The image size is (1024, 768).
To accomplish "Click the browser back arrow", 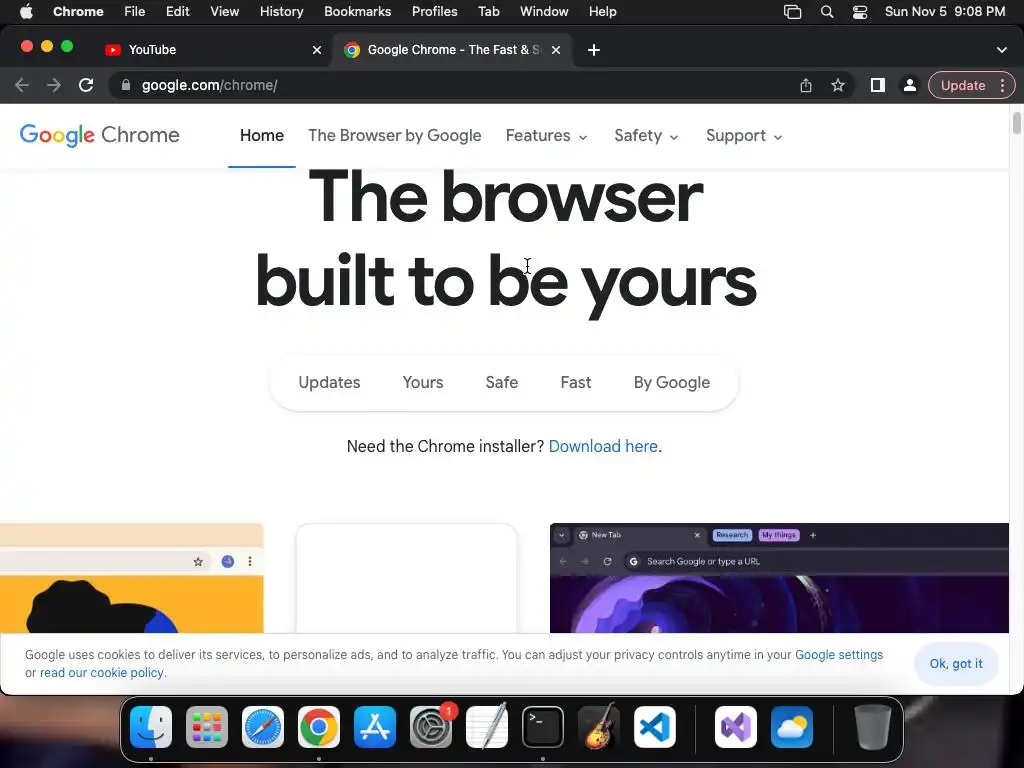I will pyautogui.click(x=22, y=85).
